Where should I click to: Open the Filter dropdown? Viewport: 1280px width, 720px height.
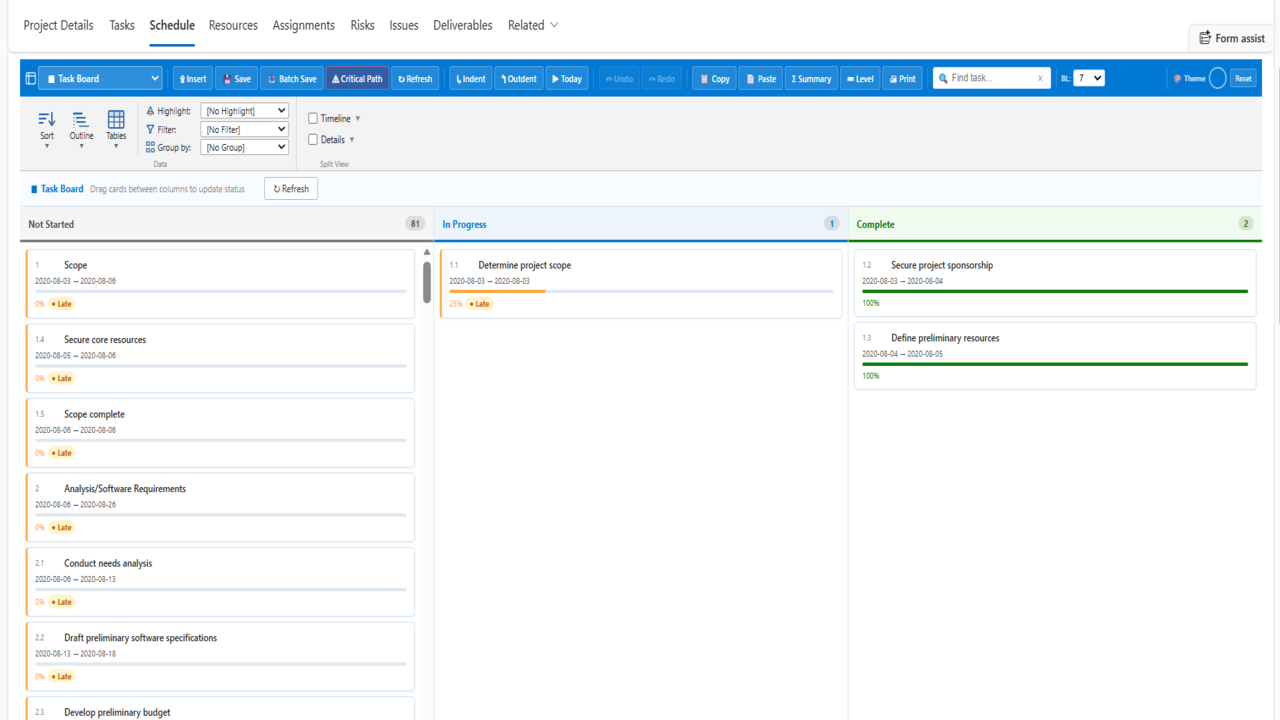point(245,129)
